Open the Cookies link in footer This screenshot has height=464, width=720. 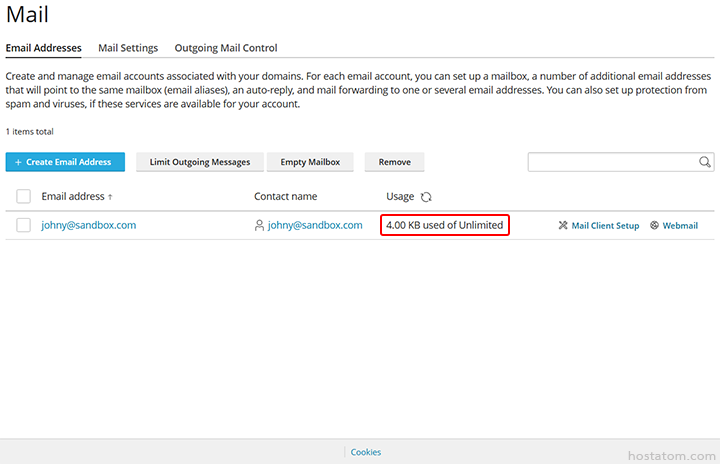pos(365,452)
